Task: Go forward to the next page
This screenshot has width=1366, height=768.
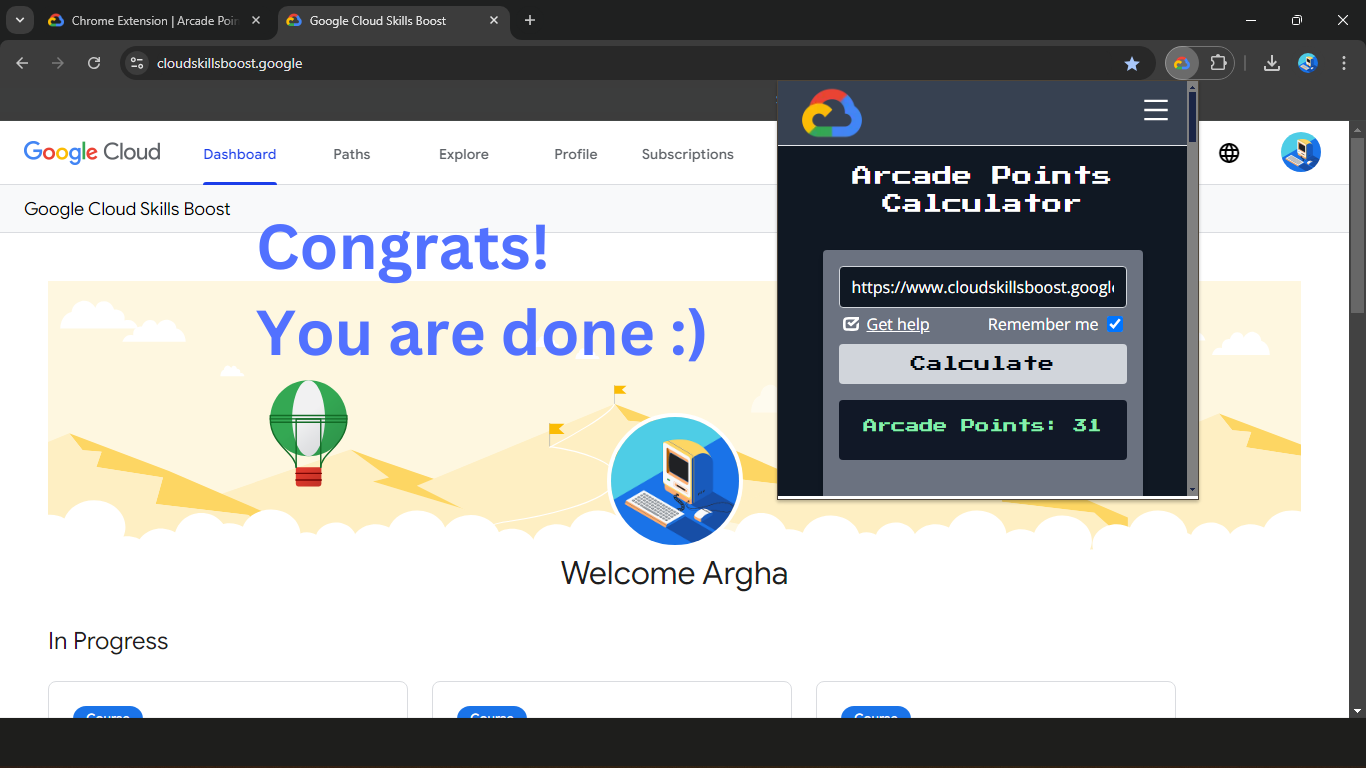Action: (x=58, y=63)
